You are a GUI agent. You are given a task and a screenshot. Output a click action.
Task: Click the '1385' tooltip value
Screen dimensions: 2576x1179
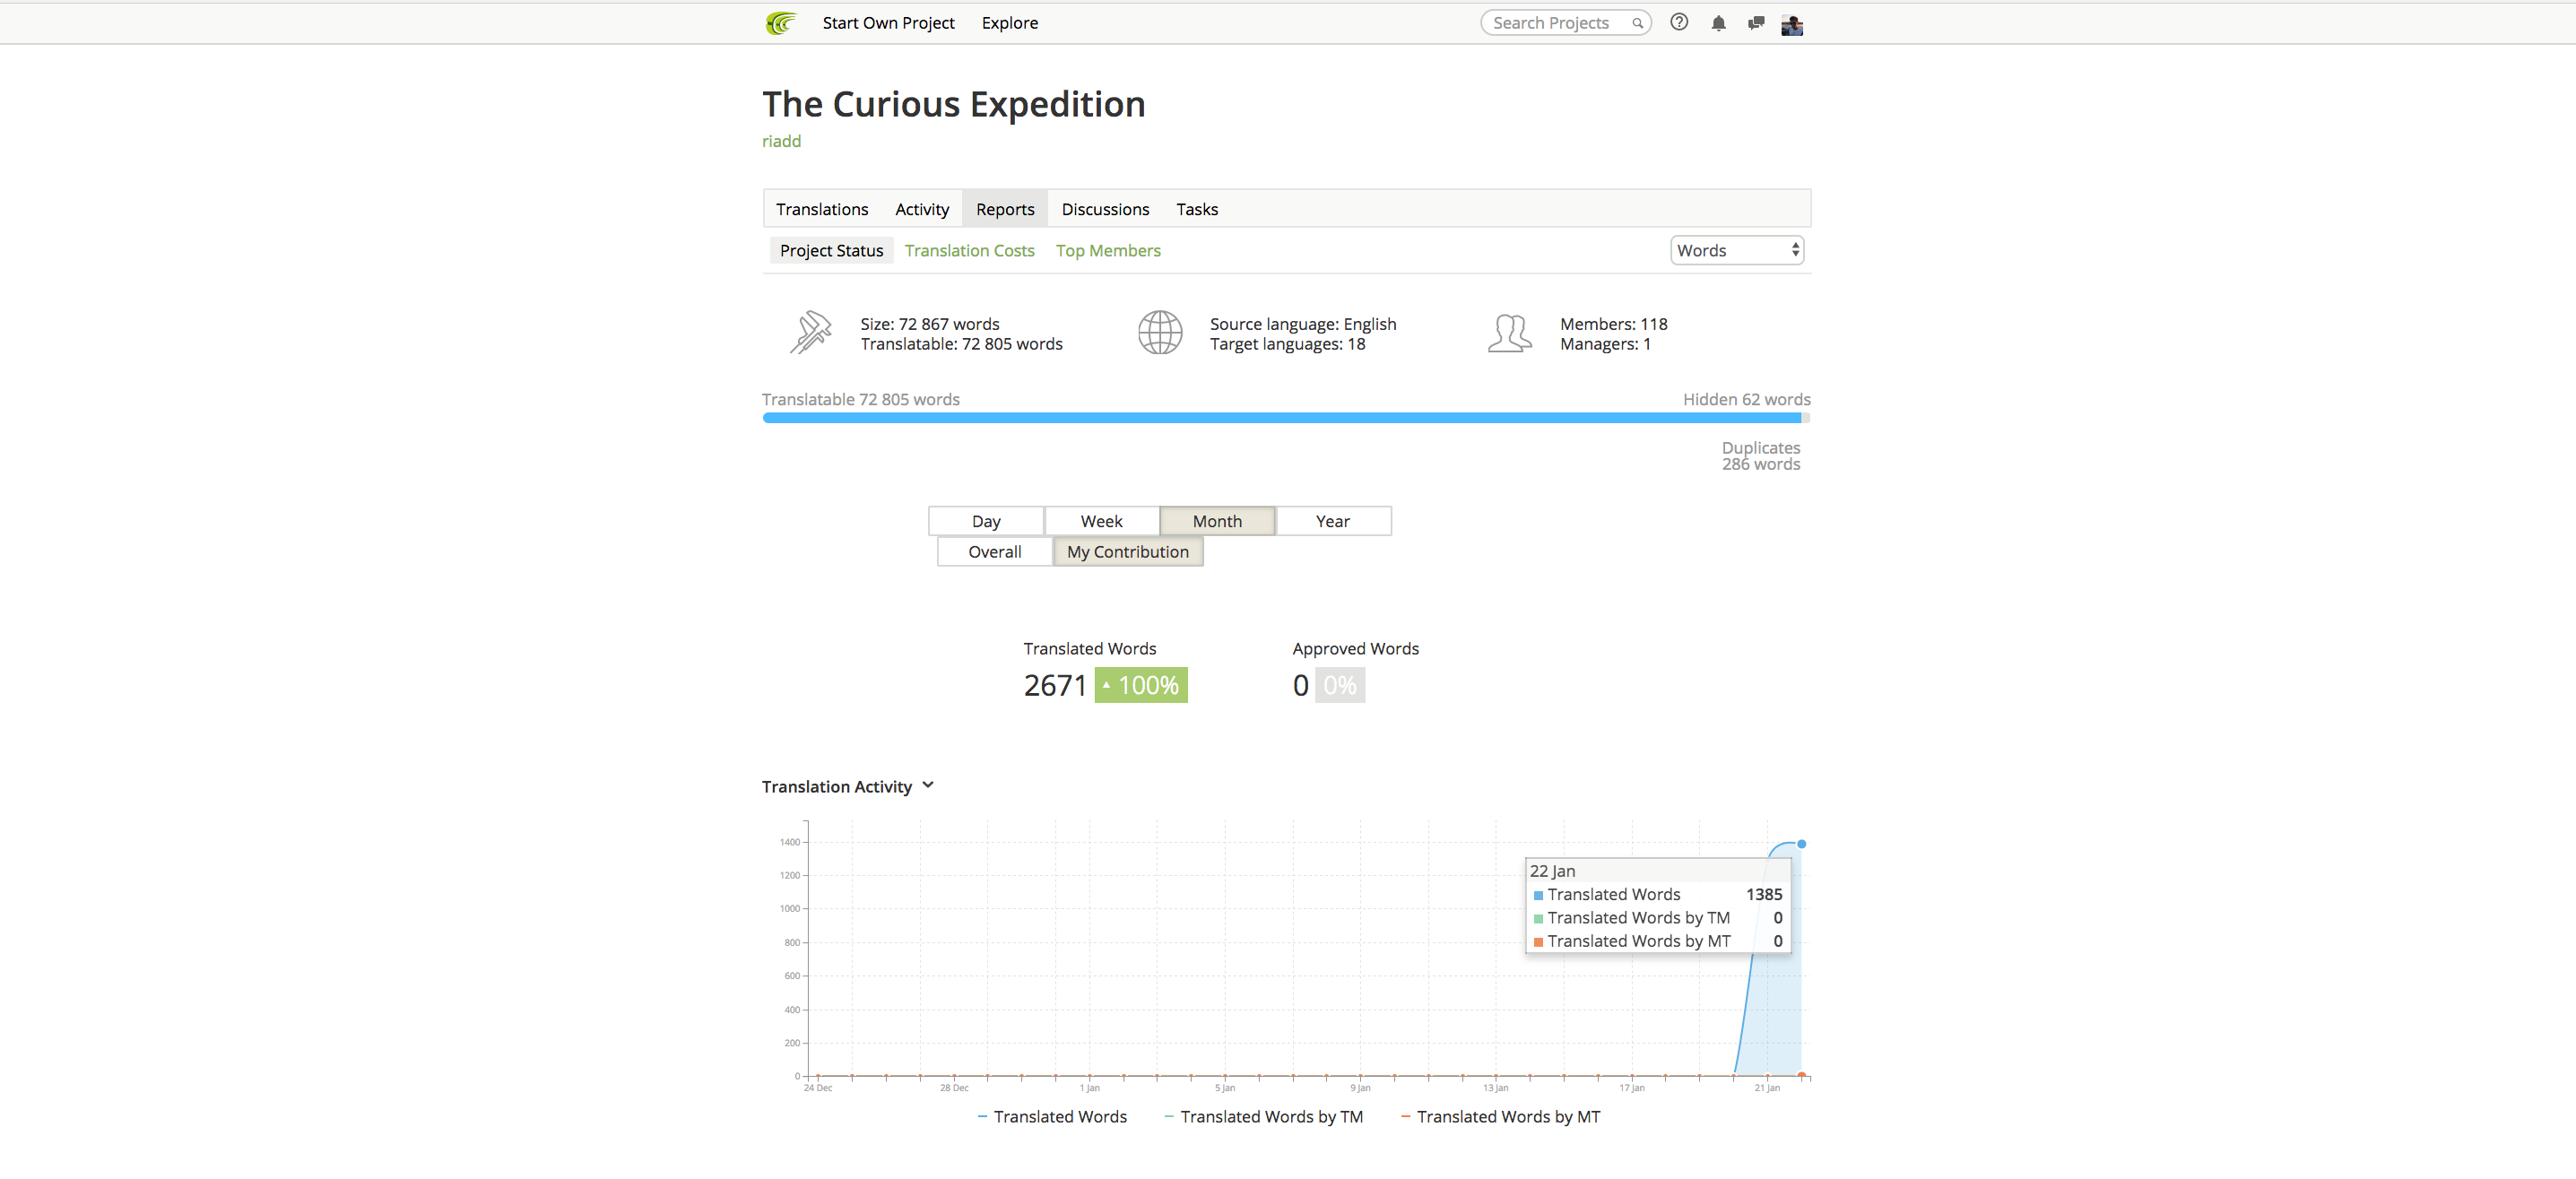(1764, 895)
